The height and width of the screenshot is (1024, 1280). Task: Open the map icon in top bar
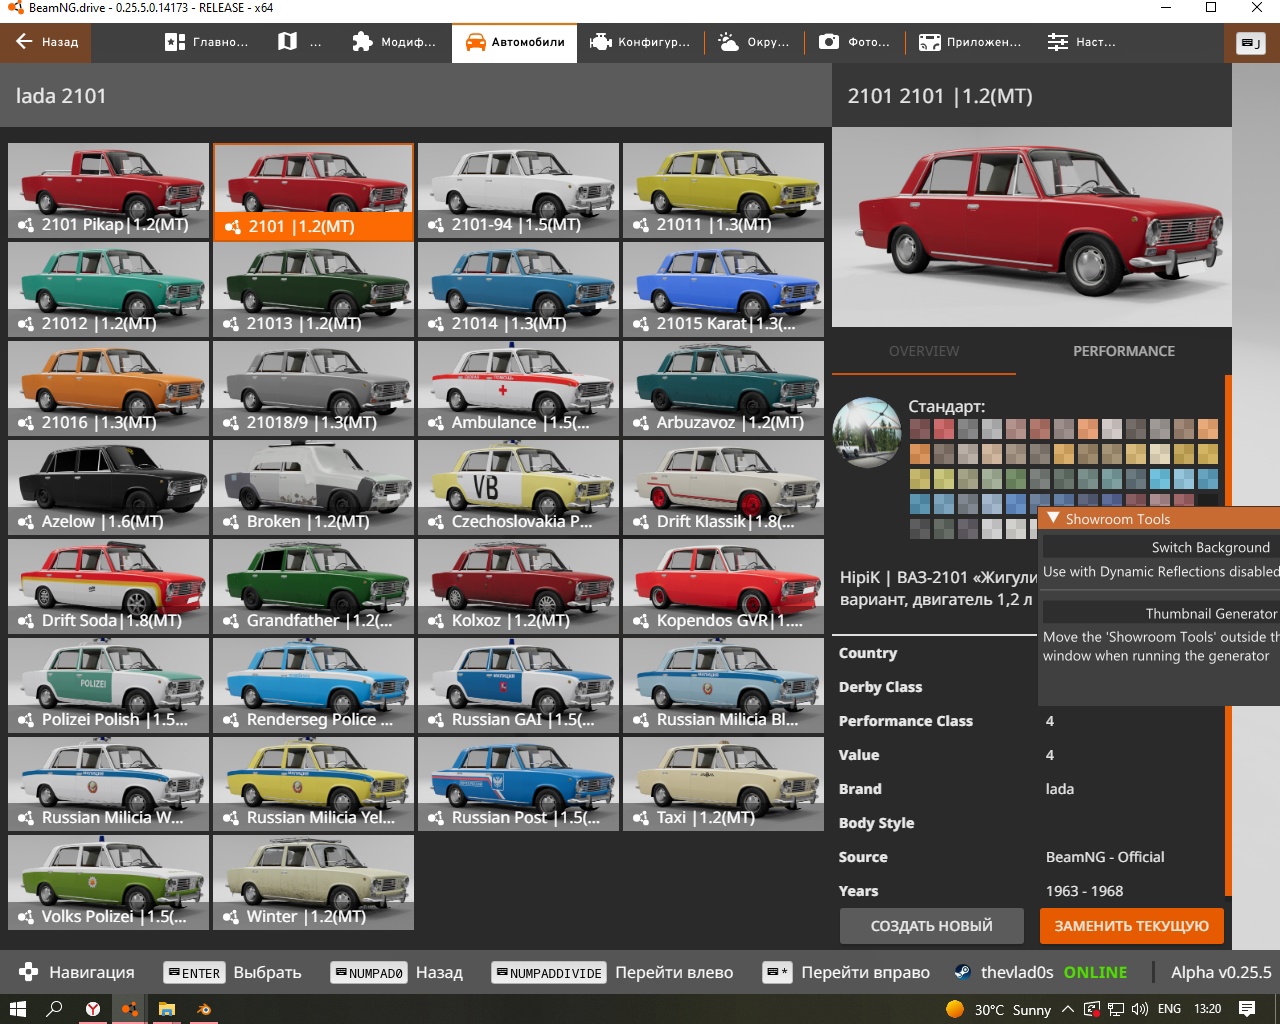click(x=290, y=42)
